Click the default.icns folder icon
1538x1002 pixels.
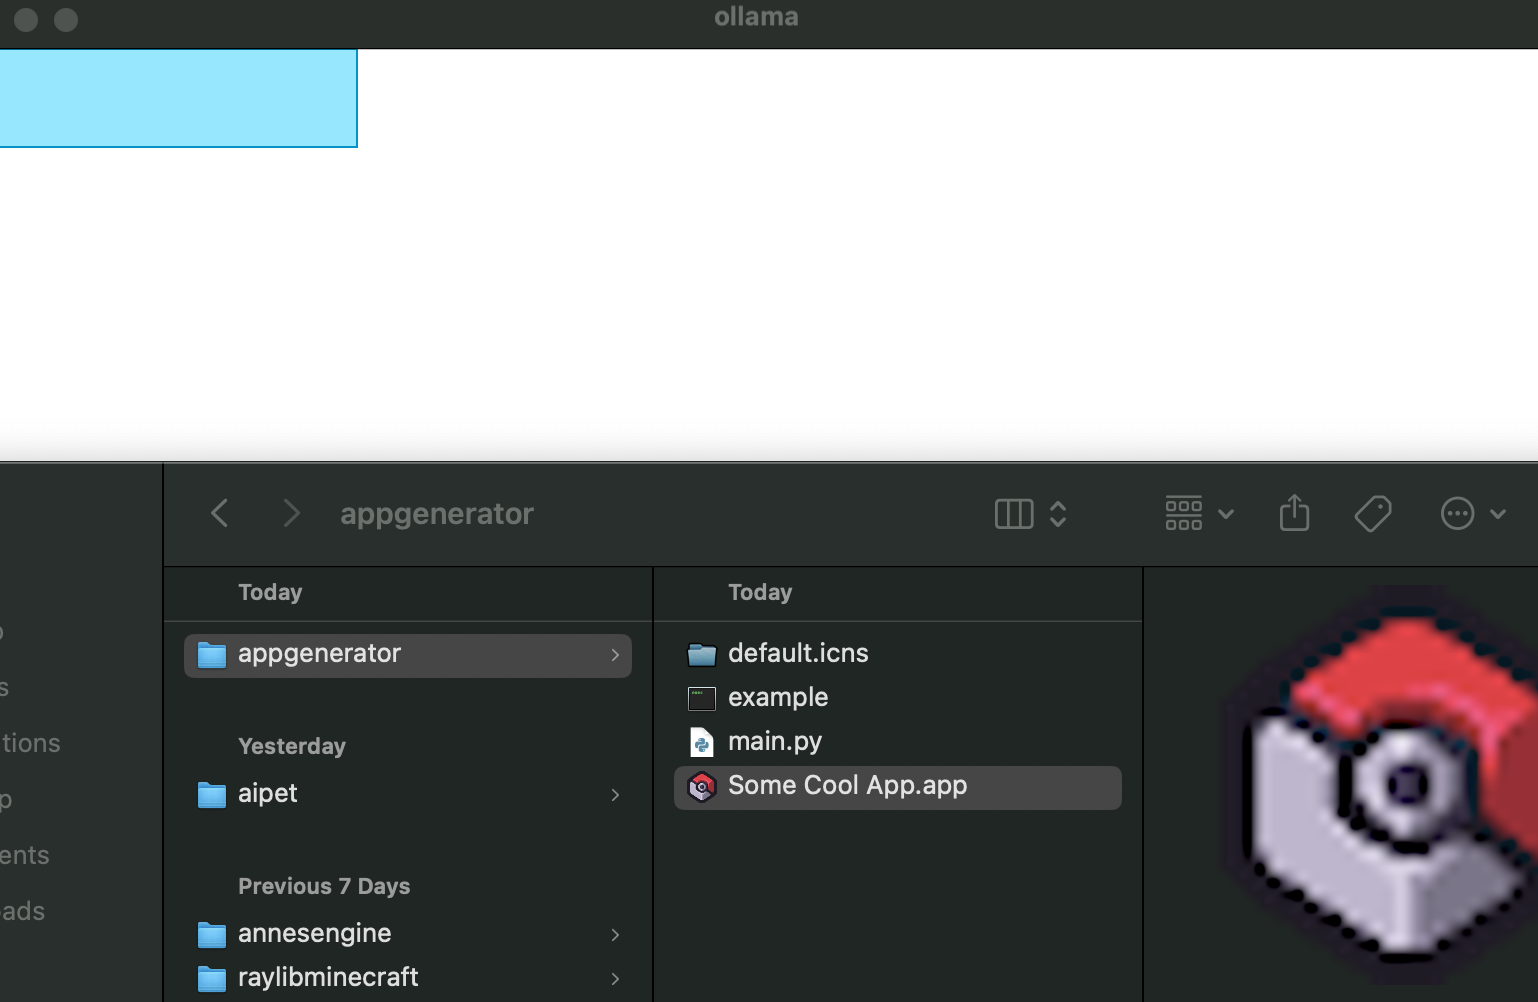click(702, 655)
